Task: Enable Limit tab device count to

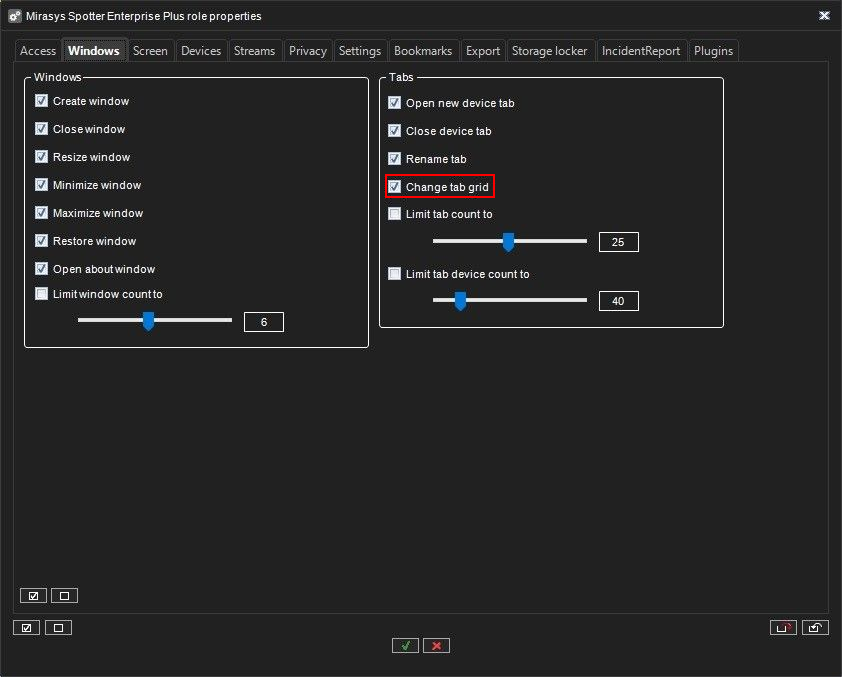Action: [395, 274]
